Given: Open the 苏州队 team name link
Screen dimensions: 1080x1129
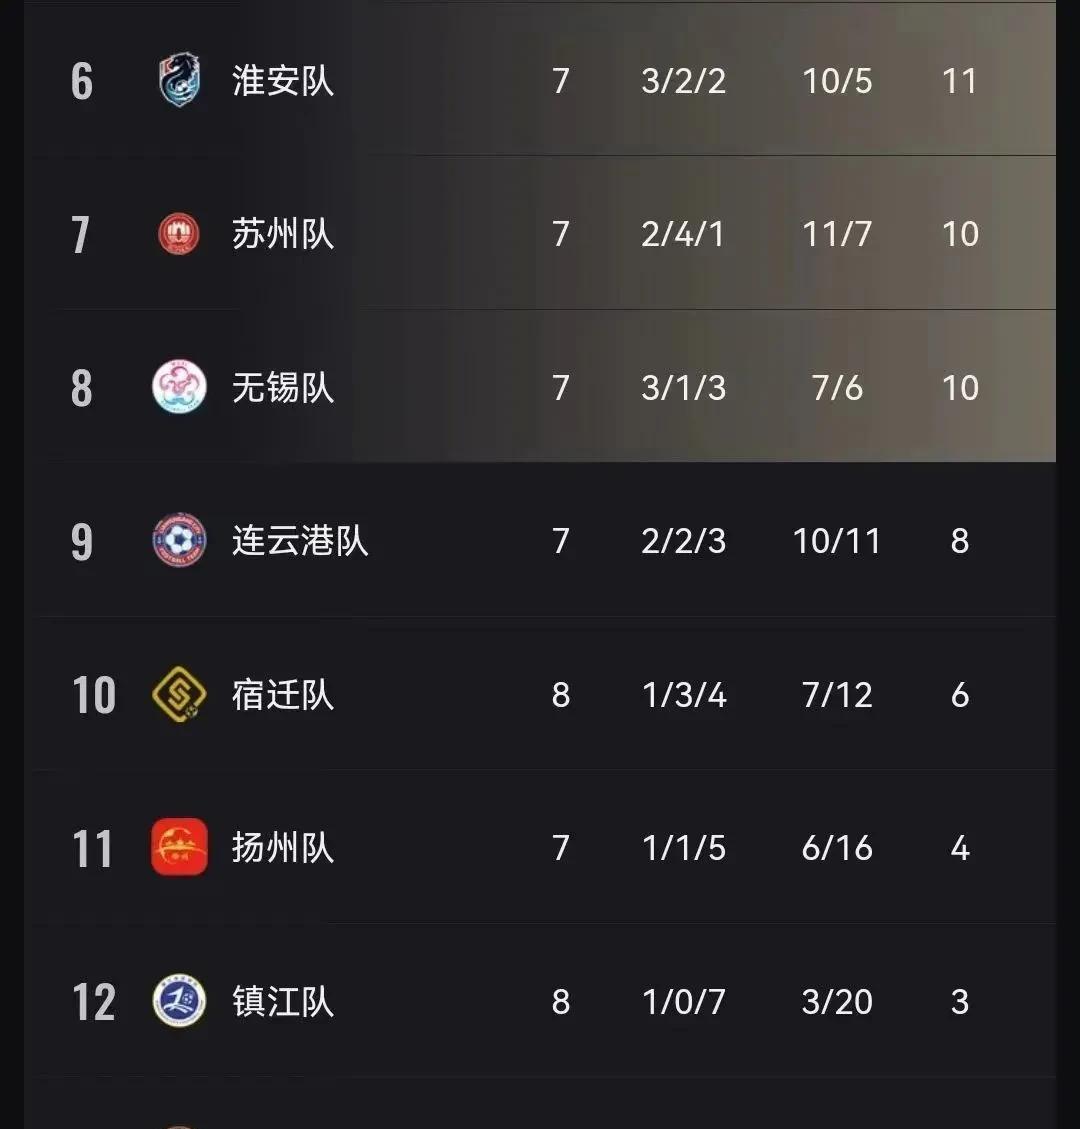Looking at the screenshot, I should point(283,235).
